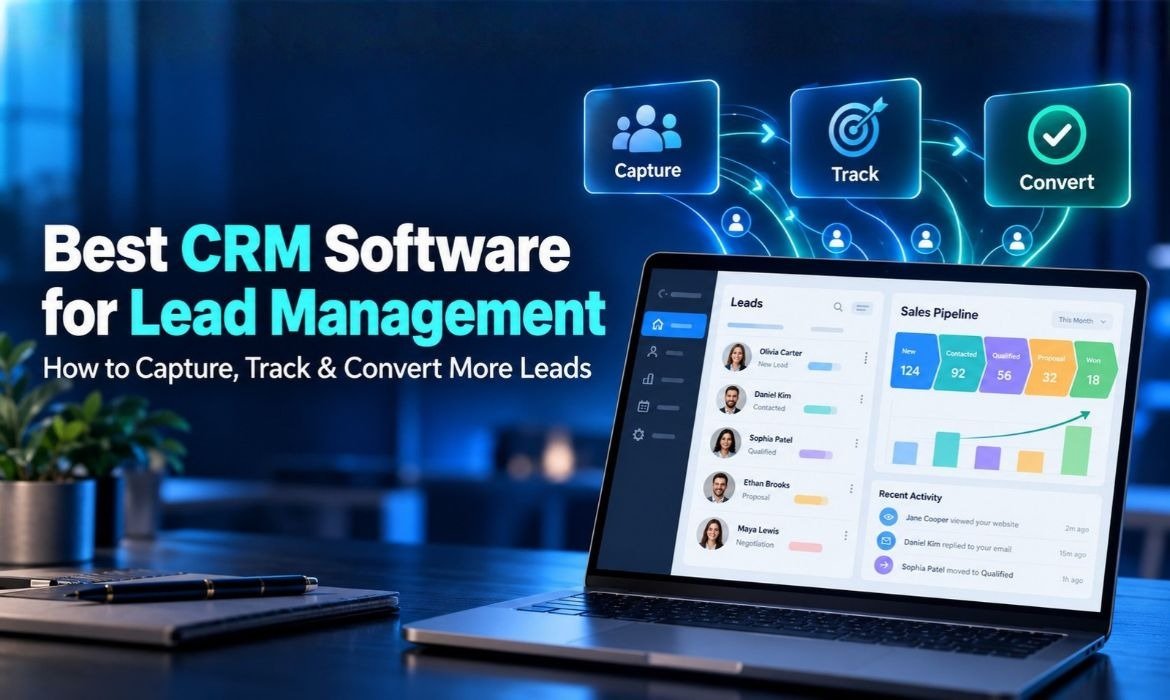Click the Capture card
Image resolution: width=1170 pixels, height=700 pixels.
(651, 137)
